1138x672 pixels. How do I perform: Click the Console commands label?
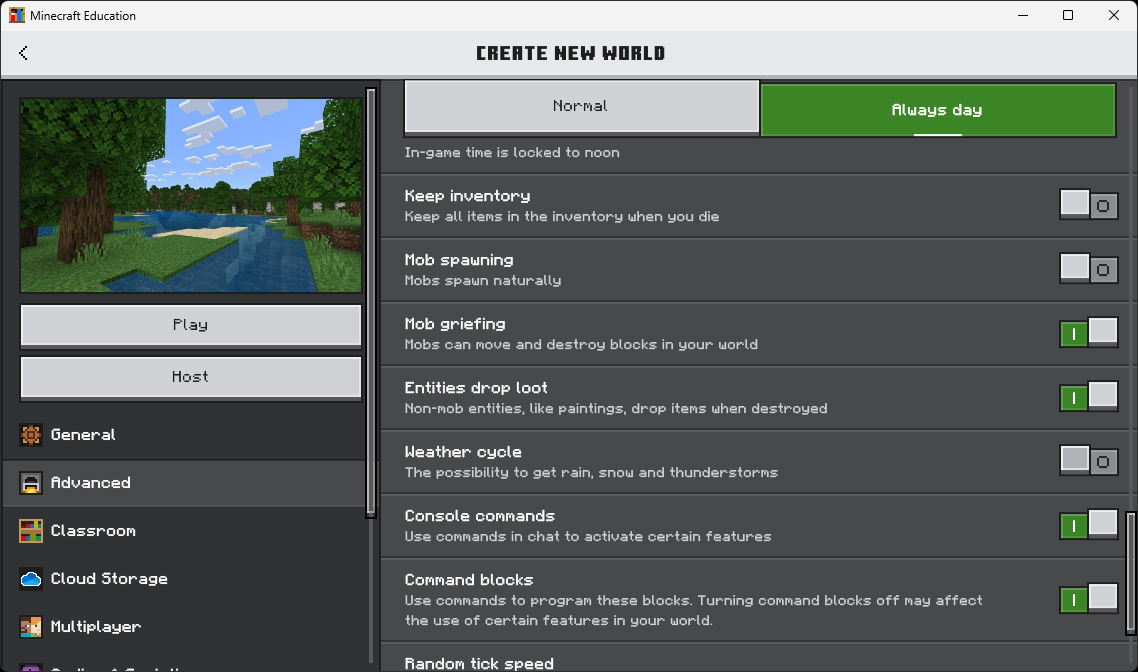point(480,516)
